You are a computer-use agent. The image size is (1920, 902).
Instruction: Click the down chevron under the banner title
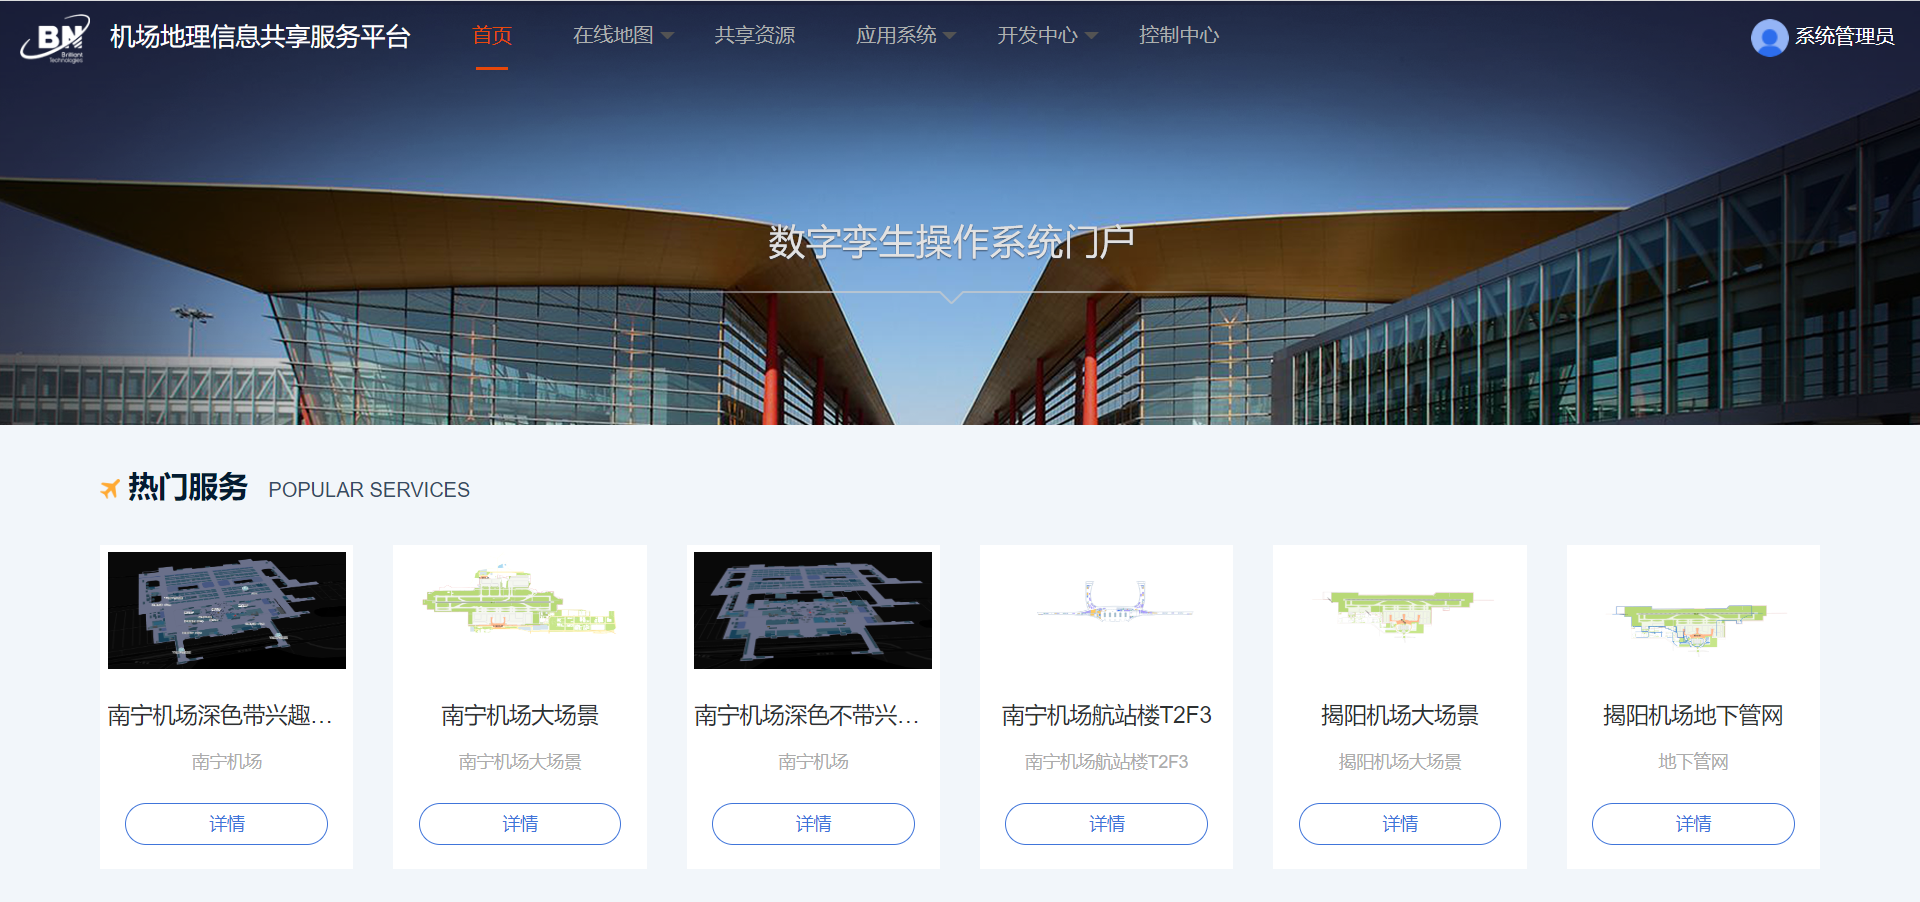click(952, 296)
